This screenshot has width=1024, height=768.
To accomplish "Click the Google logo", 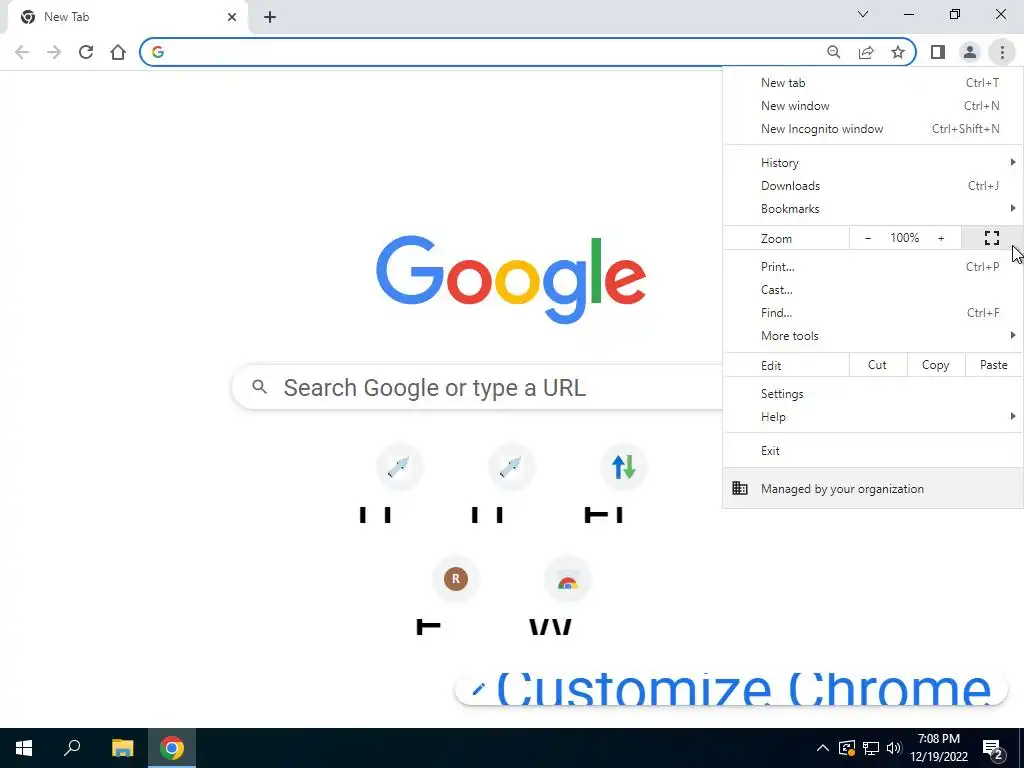I will pos(511,280).
